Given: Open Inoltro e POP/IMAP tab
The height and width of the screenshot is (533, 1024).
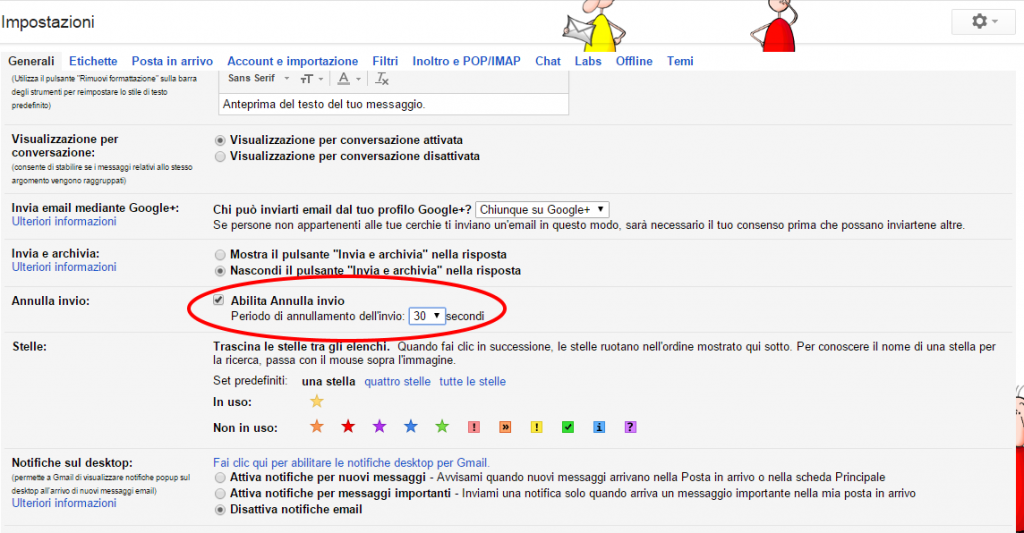Looking at the screenshot, I should [x=466, y=61].
